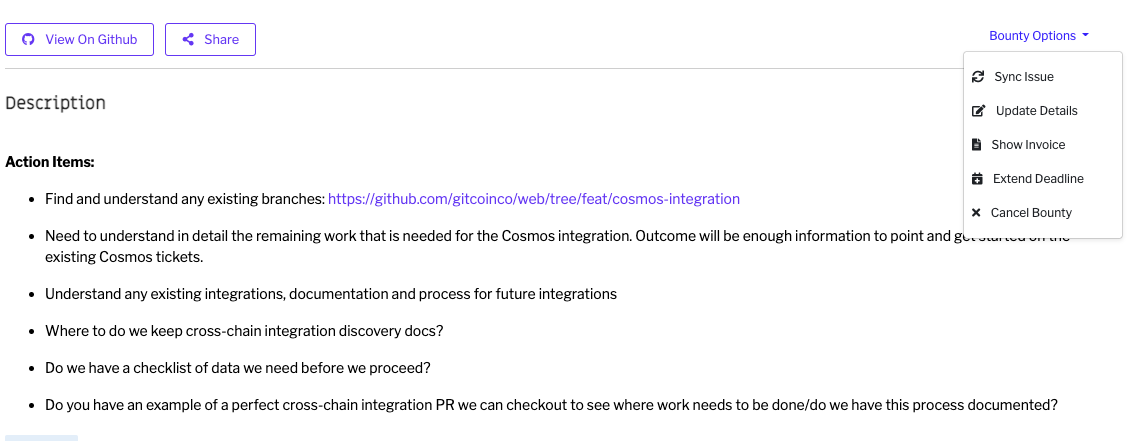Click the Description section heading
The width and height of the screenshot is (1141, 441).
[55, 103]
